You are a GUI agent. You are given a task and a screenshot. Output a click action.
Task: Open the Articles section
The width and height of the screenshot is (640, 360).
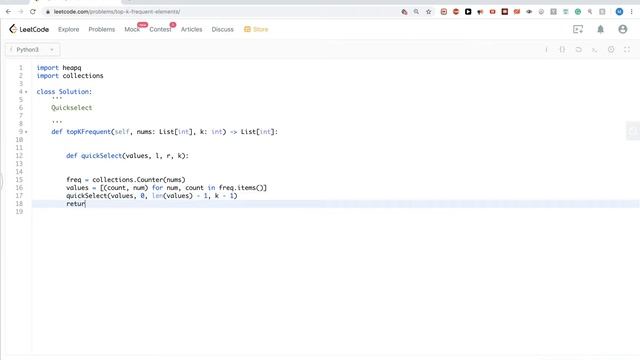[191, 29]
